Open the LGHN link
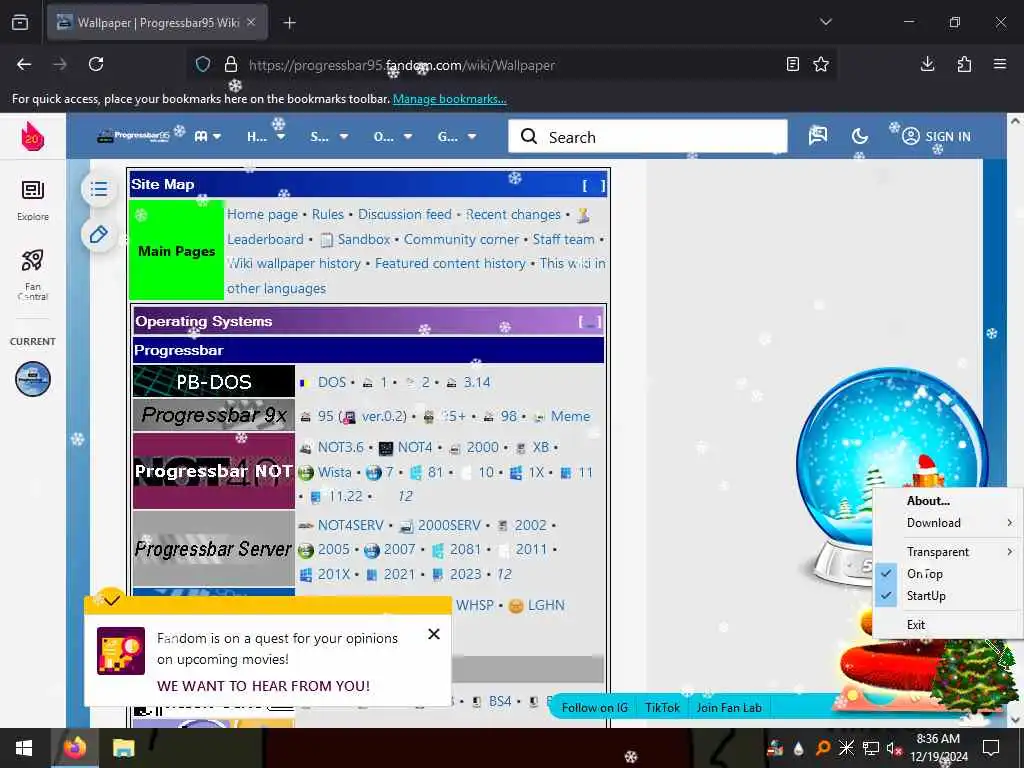 point(546,605)
